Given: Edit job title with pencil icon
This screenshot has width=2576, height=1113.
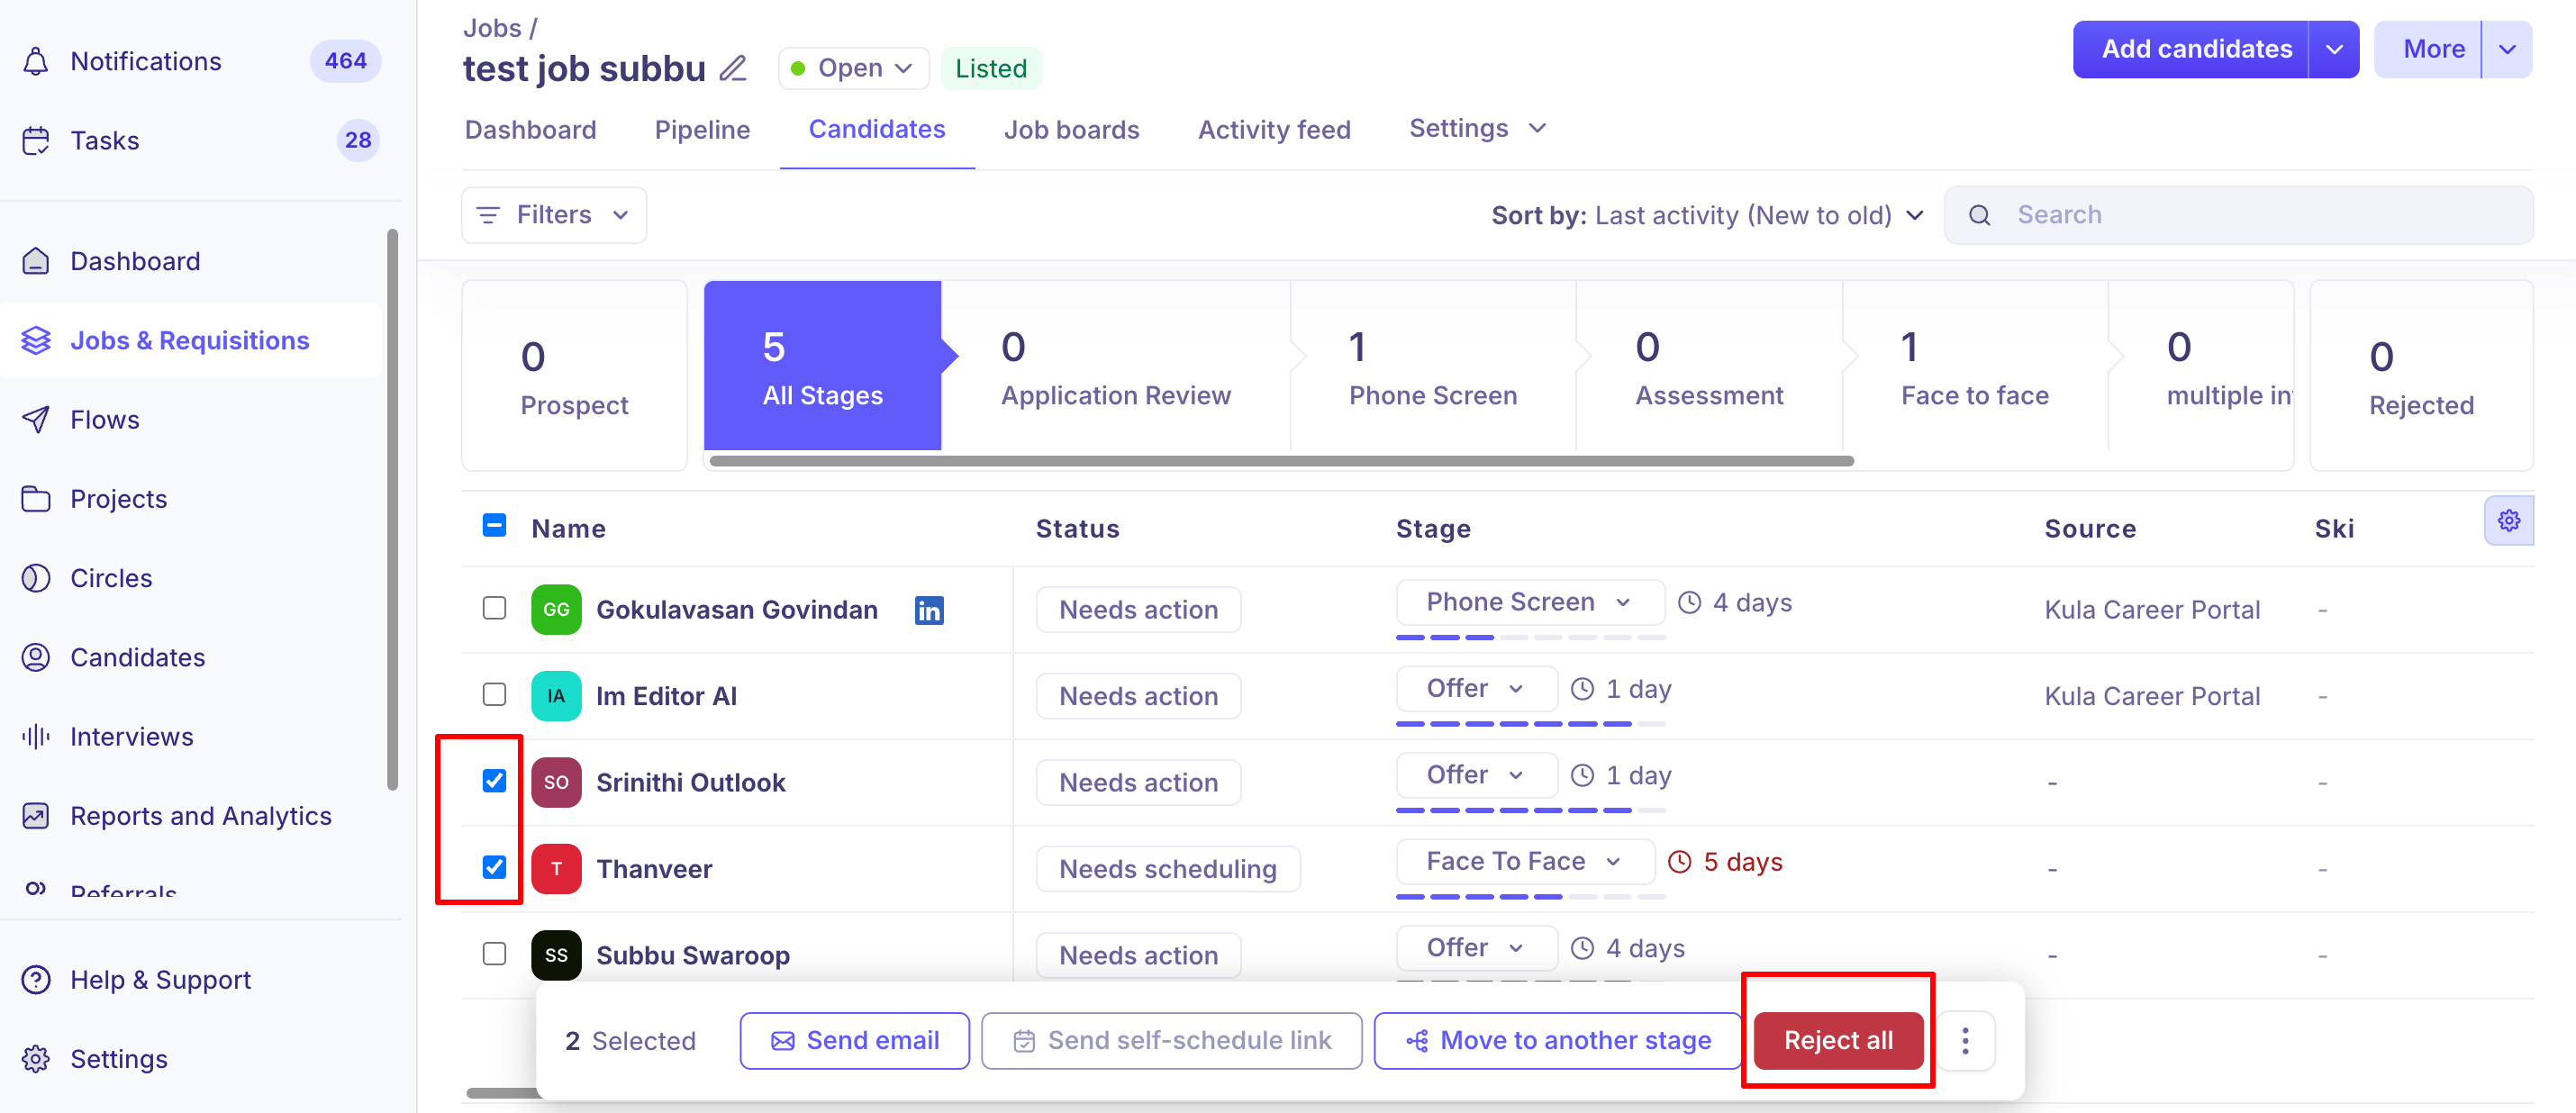Looking at the screenshot, I should coord(733,68).
